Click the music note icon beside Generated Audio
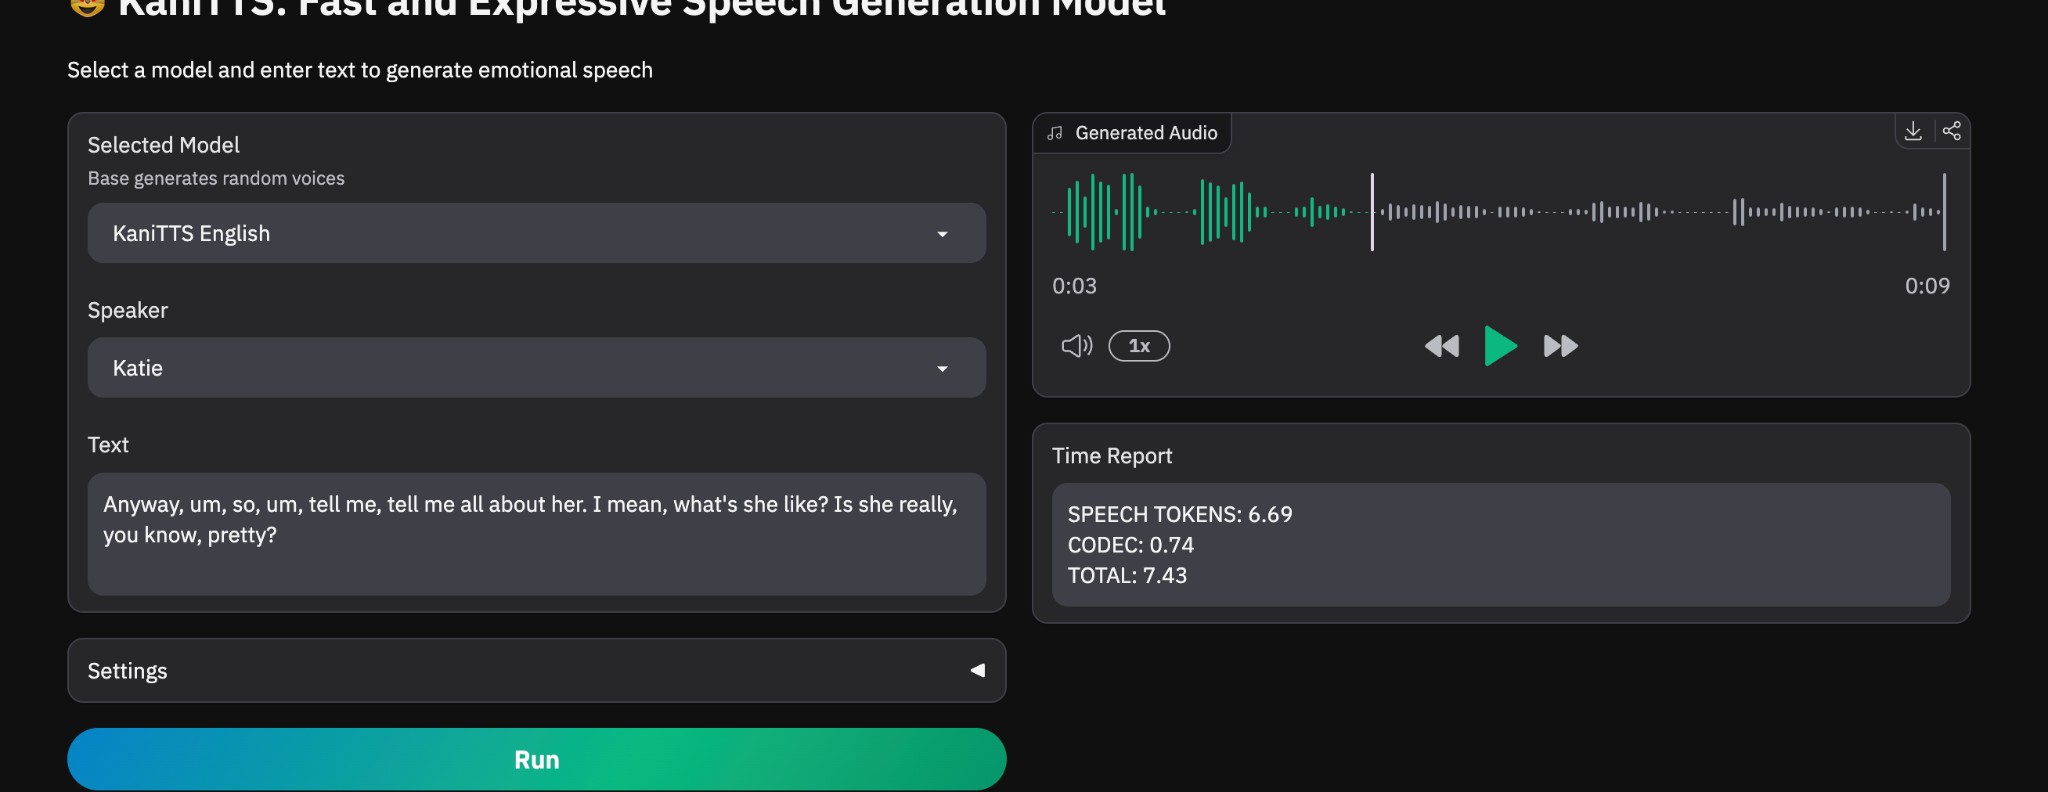The image size is (2048, 792). (x=1055, y=133)
